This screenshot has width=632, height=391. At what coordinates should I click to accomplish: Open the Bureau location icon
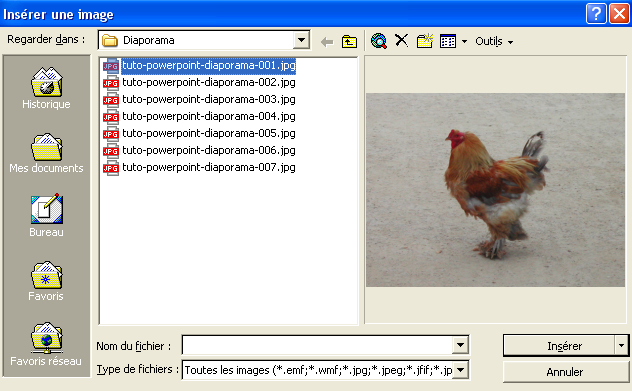point(46,215)
